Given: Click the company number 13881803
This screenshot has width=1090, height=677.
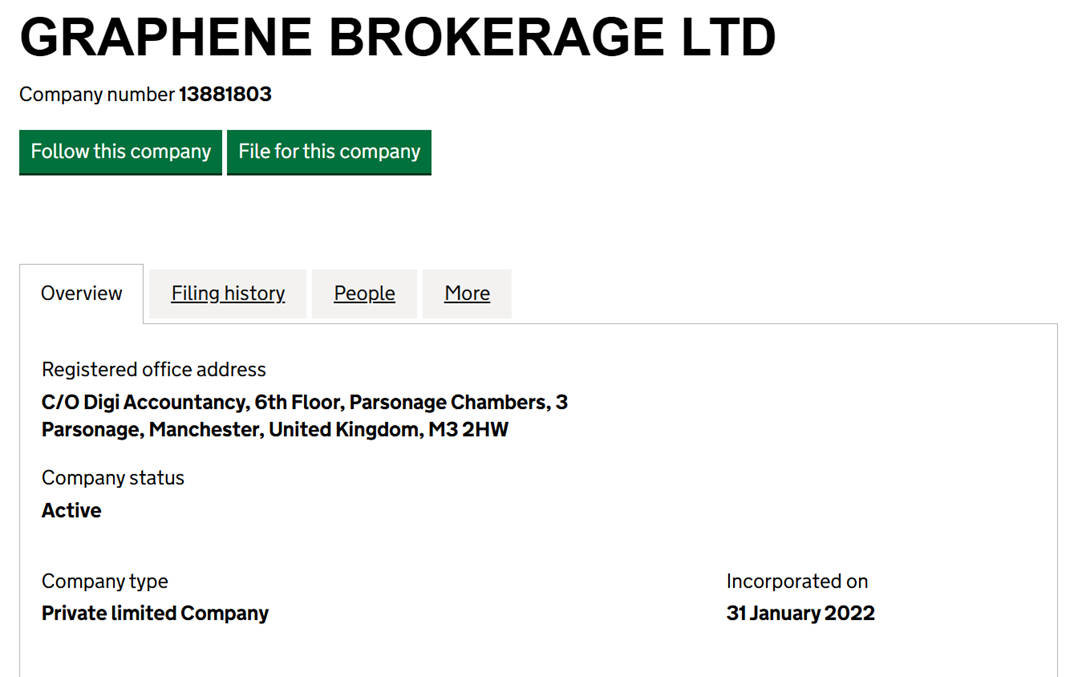Looking at the screenshot, I should click(x=225, y=94).
